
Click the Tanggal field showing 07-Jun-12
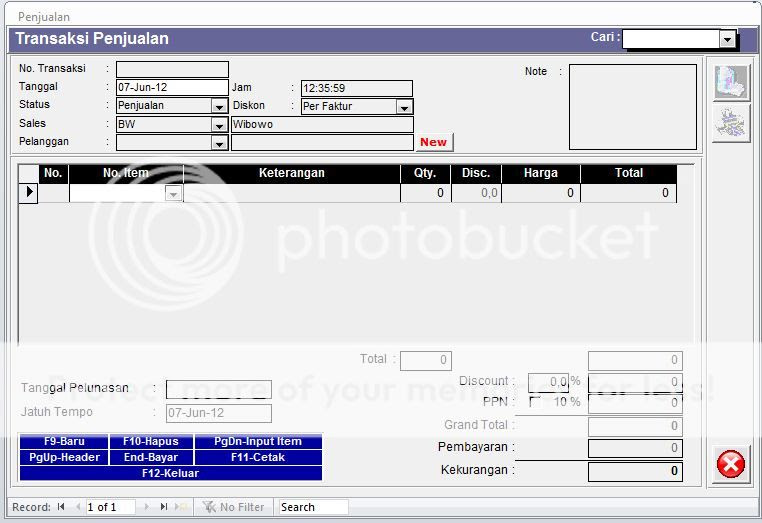point(172,87)
